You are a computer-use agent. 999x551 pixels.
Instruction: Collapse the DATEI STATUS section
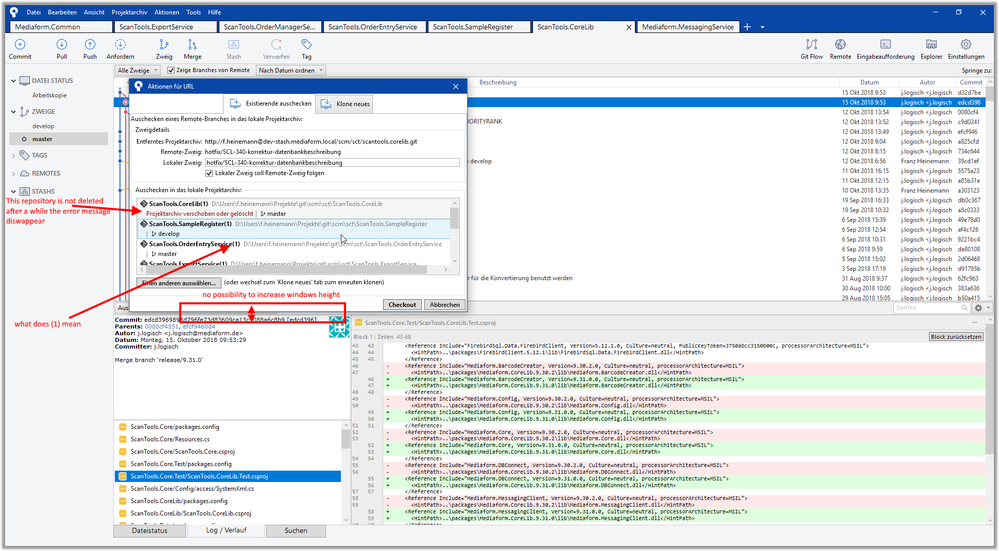pos(13,81)
